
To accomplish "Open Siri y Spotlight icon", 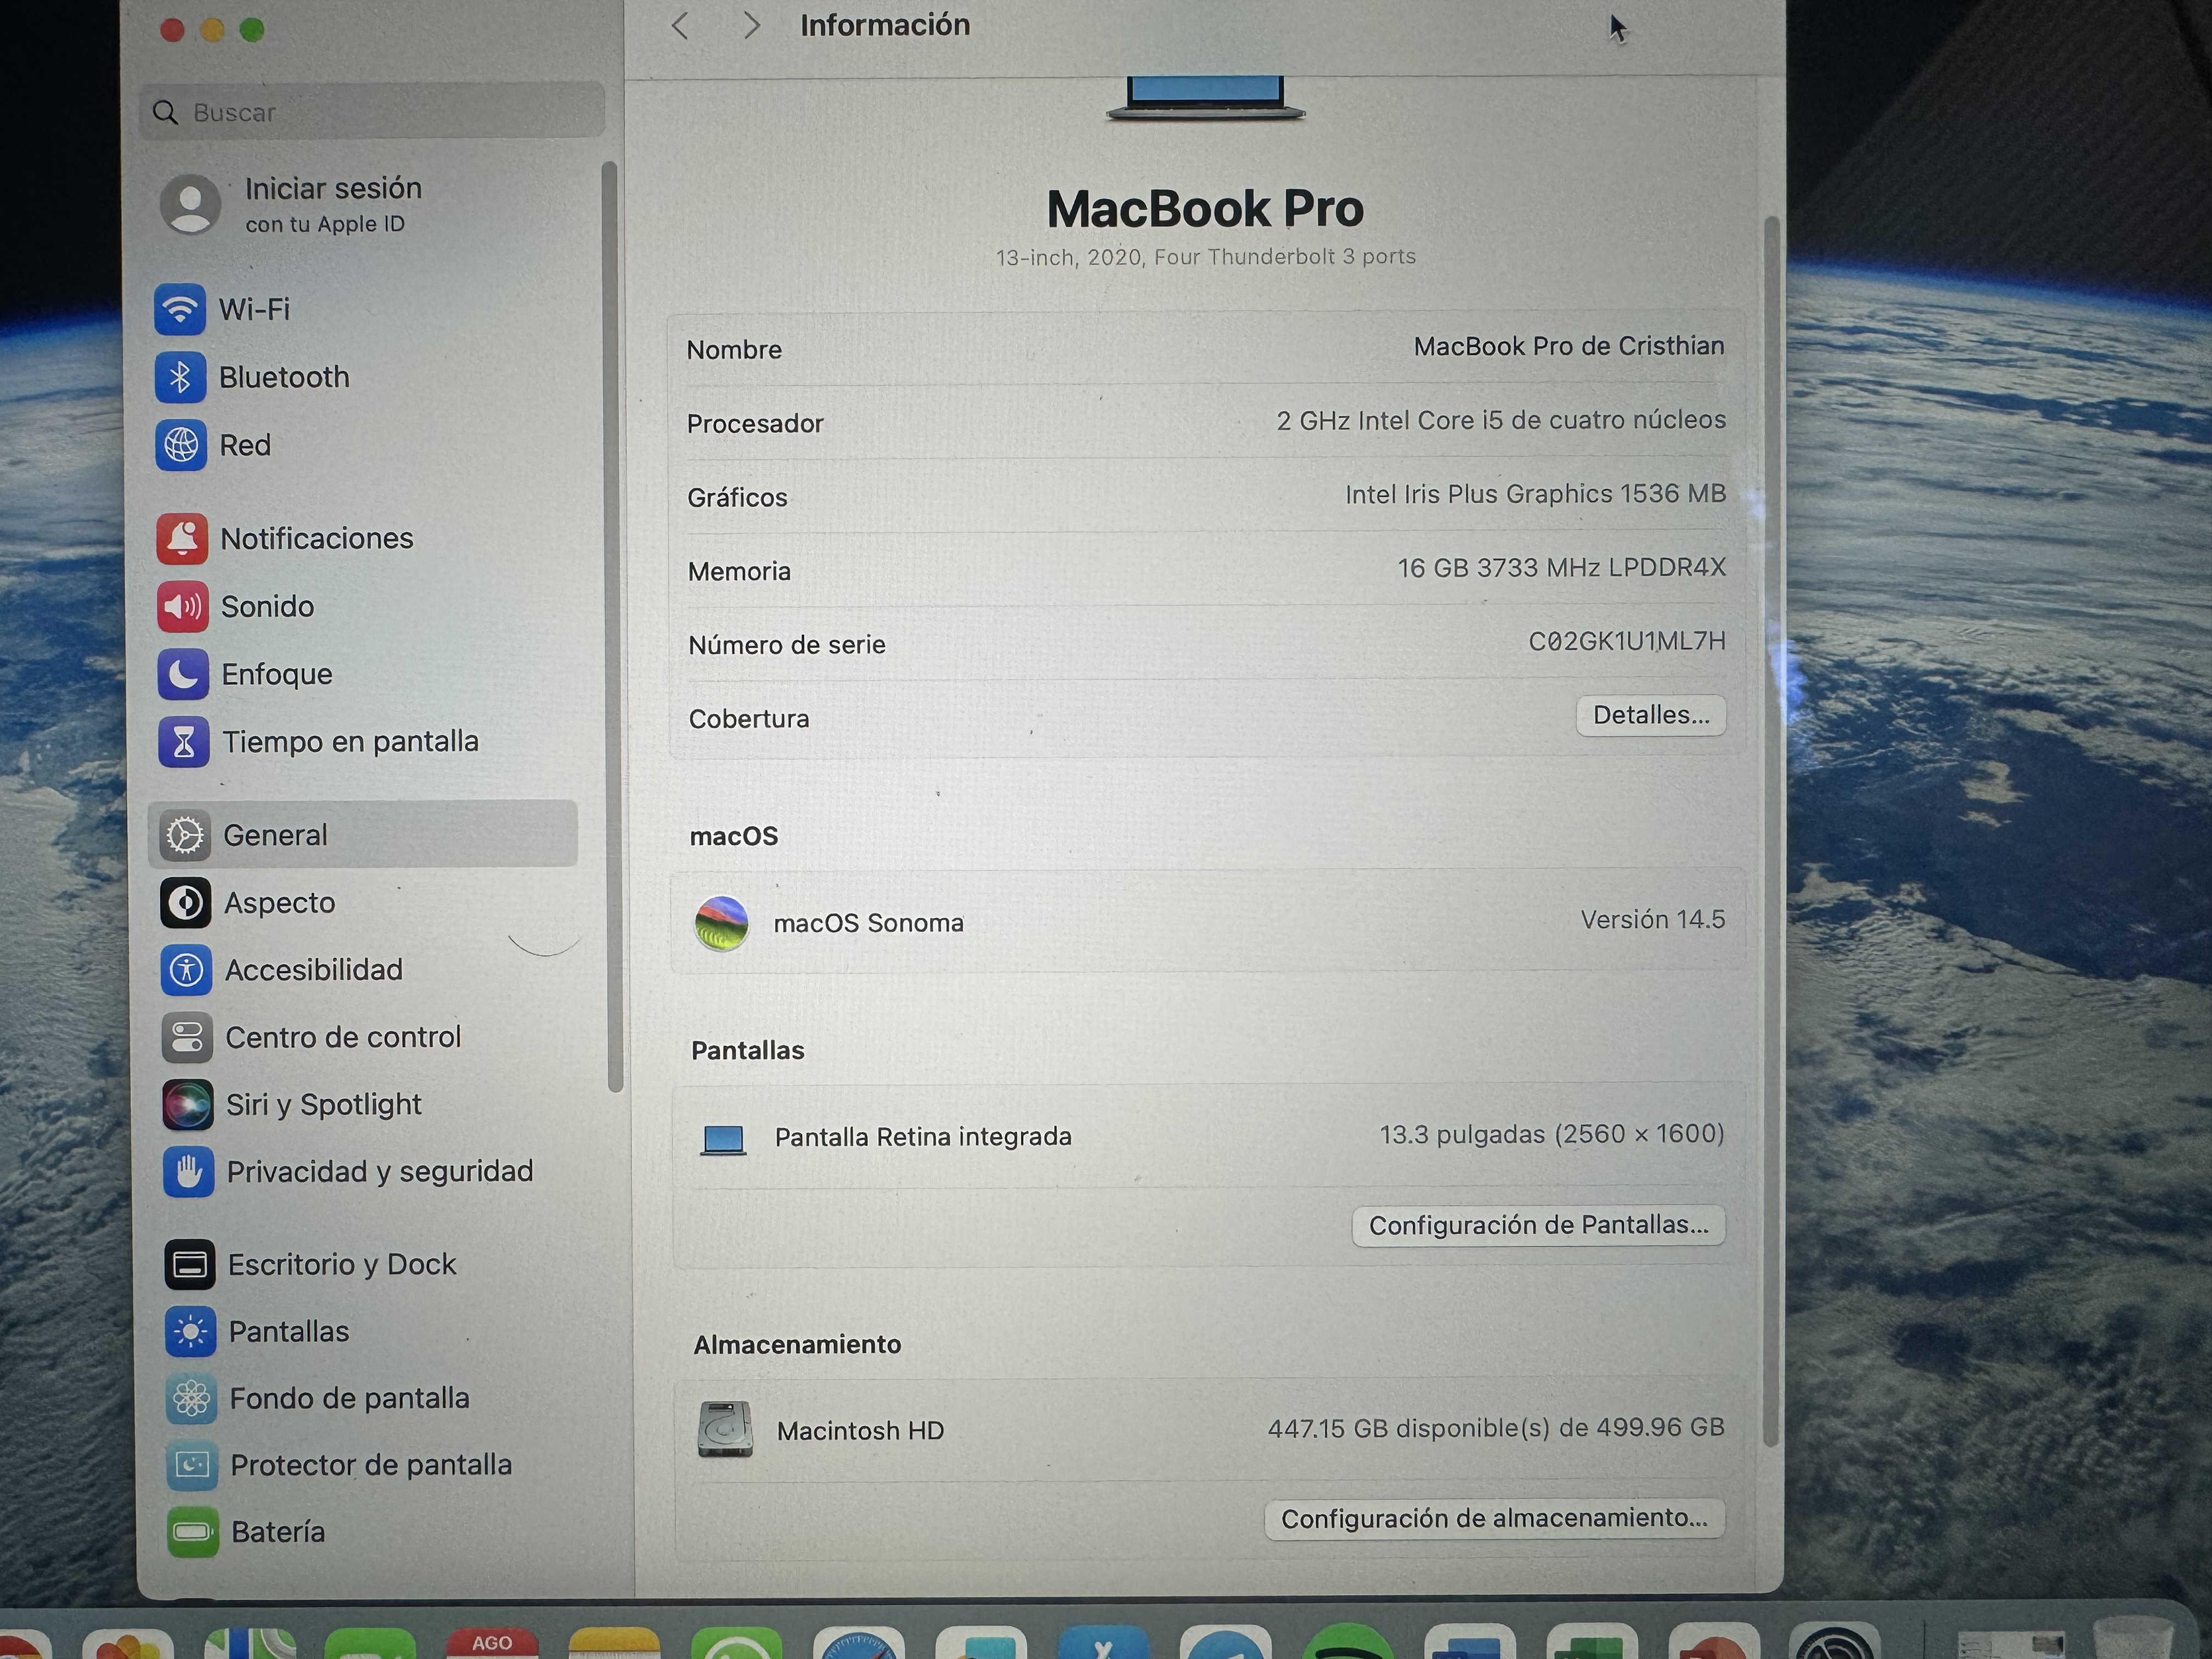I will click(x=188, y=1105).
